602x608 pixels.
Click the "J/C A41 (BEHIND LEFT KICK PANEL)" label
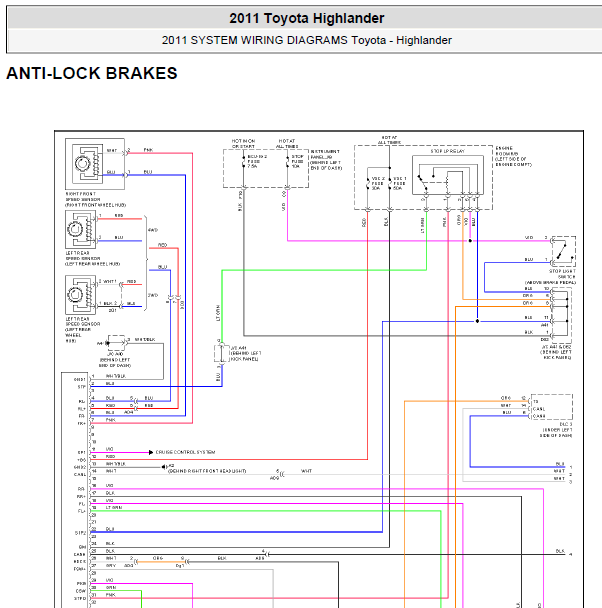coord(246,354)
